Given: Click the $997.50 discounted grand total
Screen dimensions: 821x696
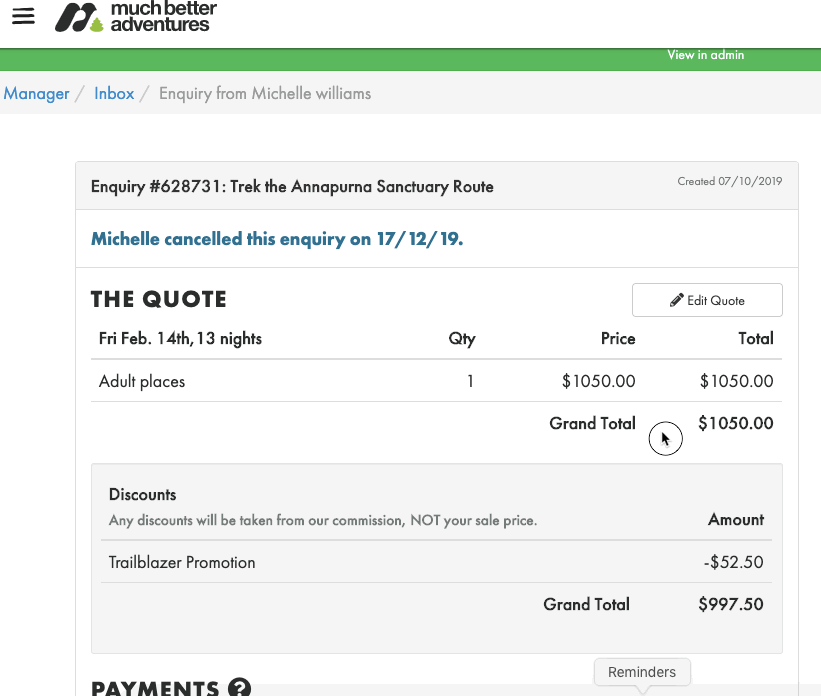Looking at the screenshot, I should (731, 604).
